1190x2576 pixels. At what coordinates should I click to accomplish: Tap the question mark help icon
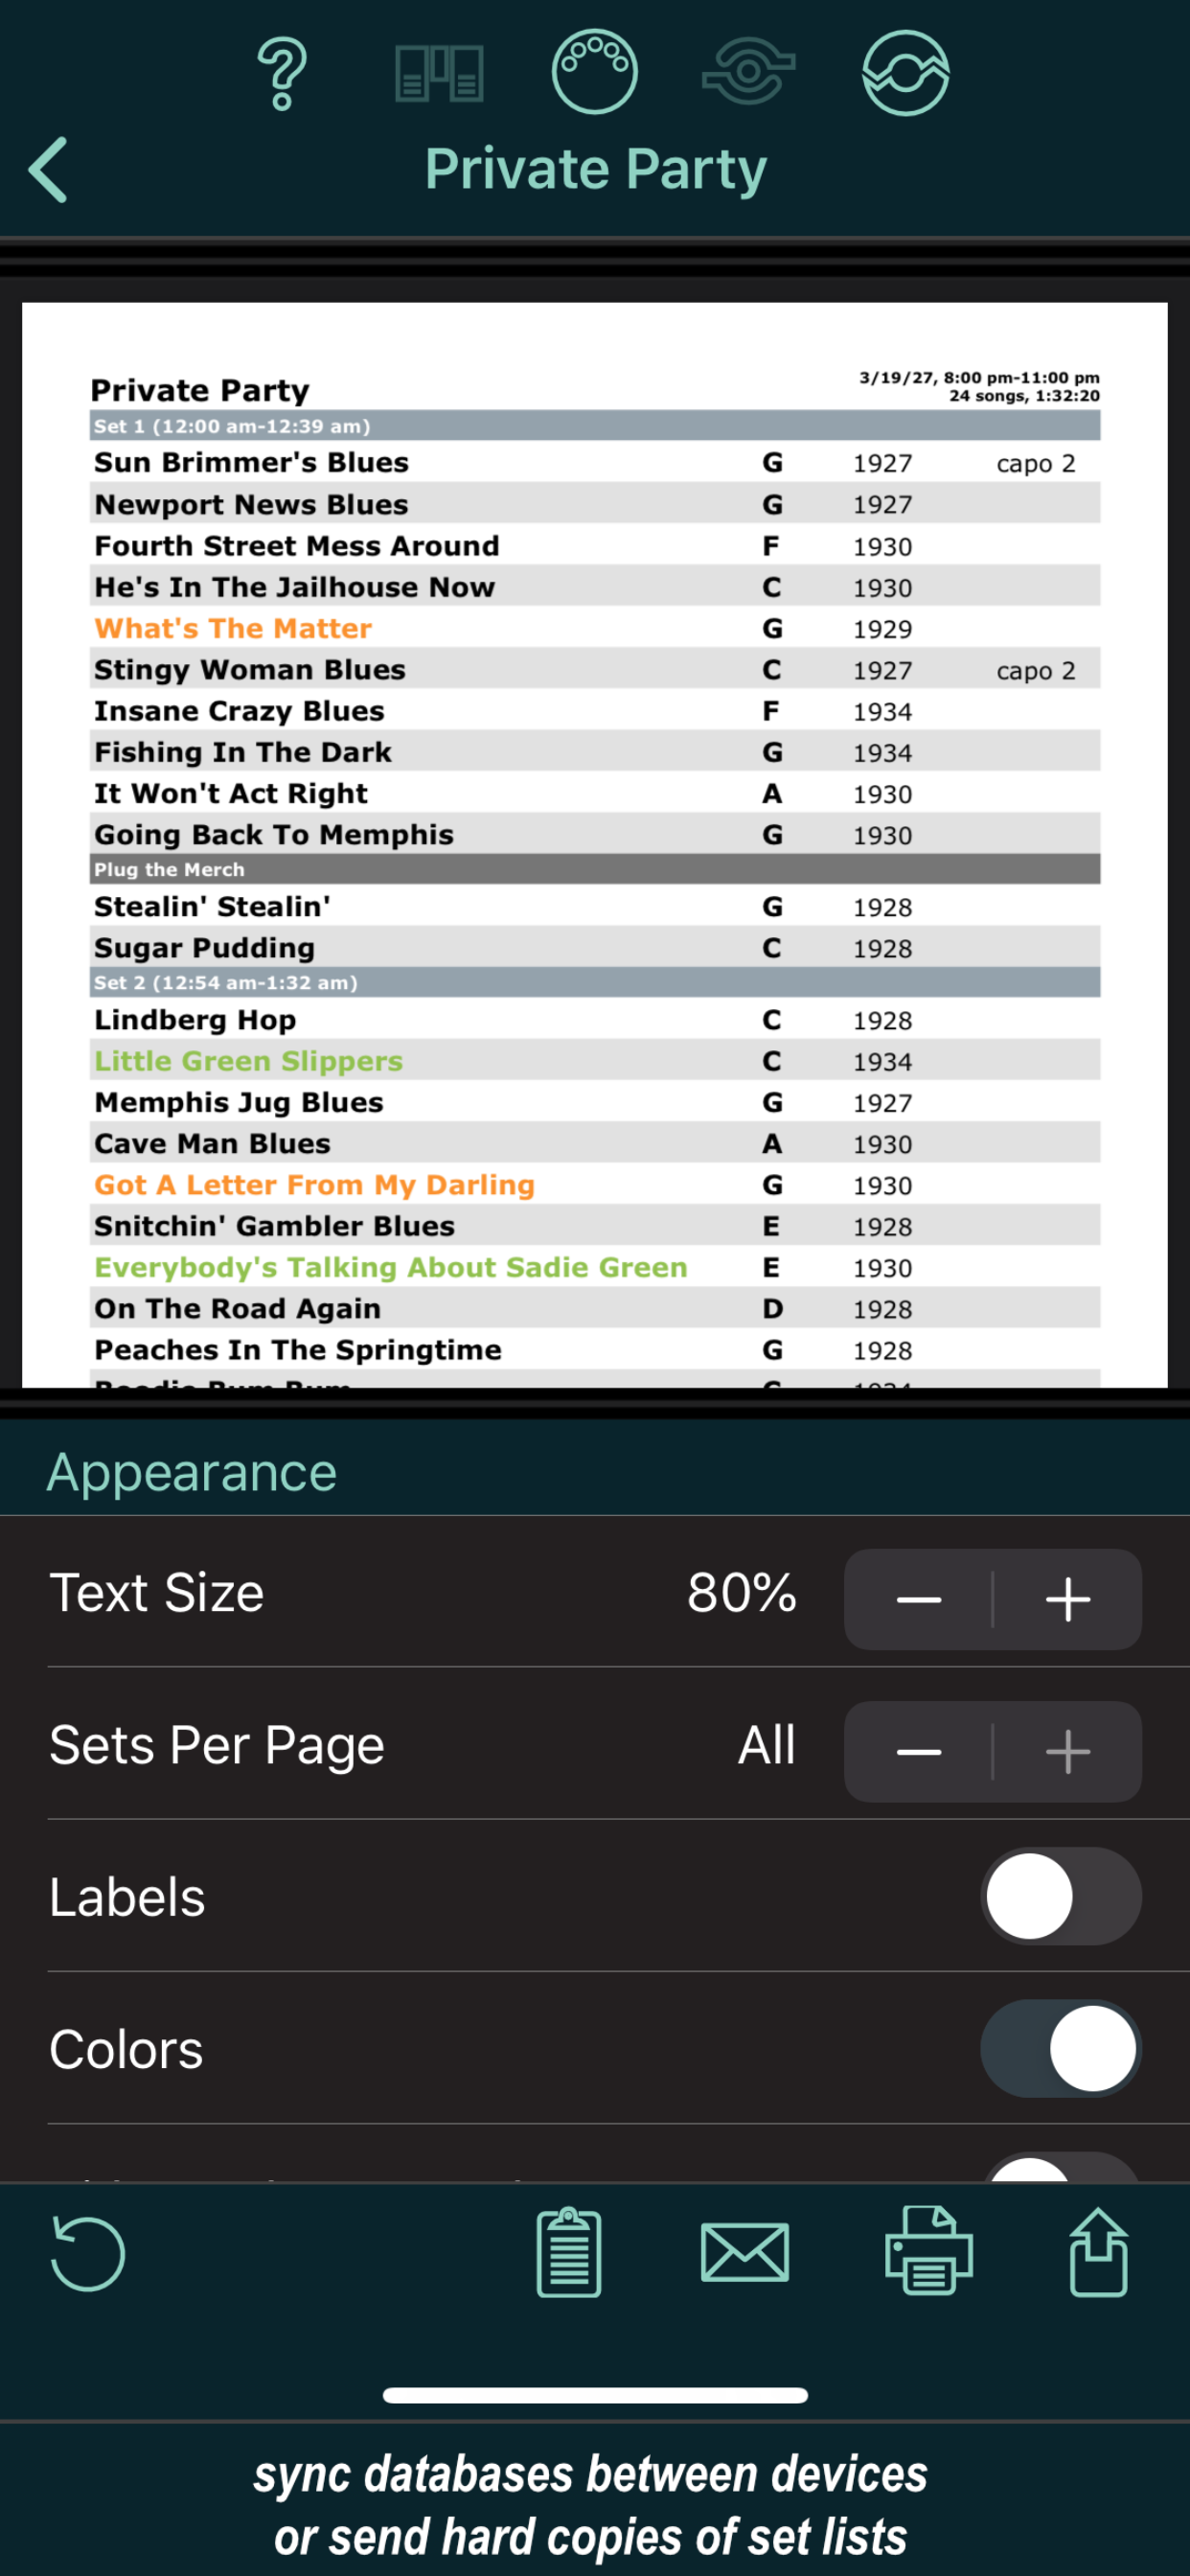pos(282,73)
